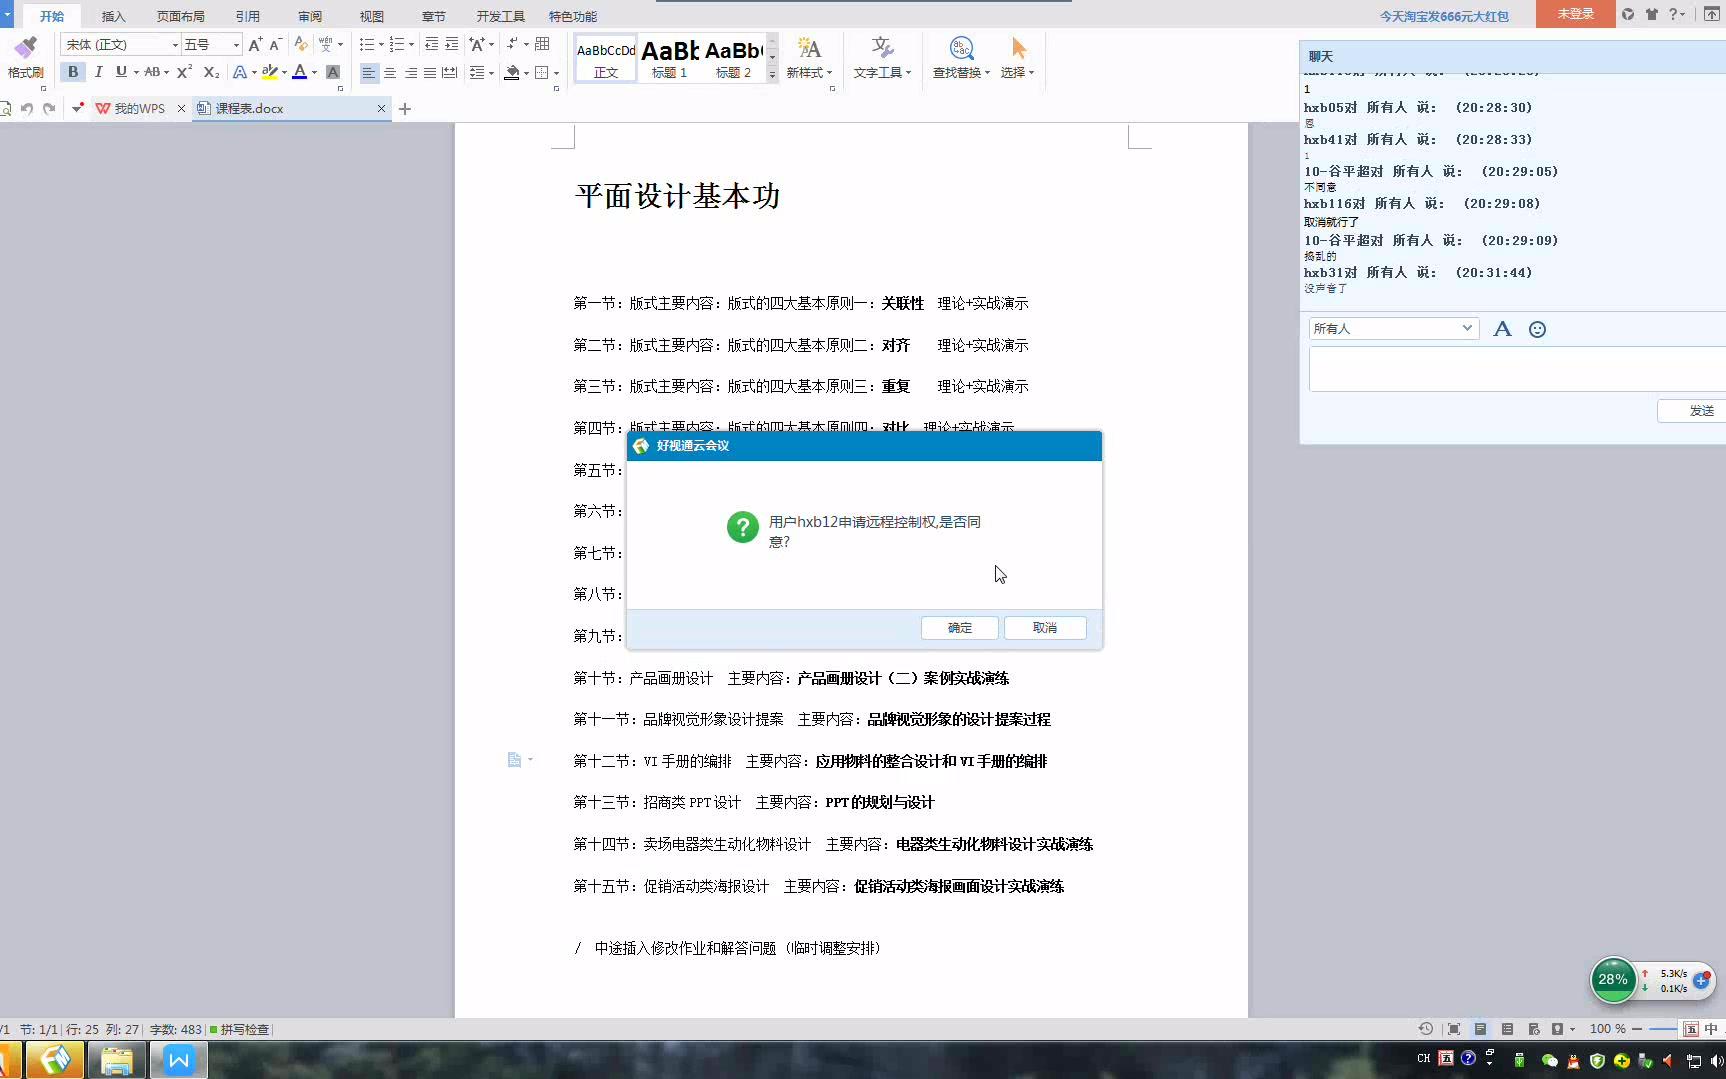Insert an emoji in the chat panel
Image resolution: width=1726 pixels, height=1079 pixels.
click(x=1537, y=328)
